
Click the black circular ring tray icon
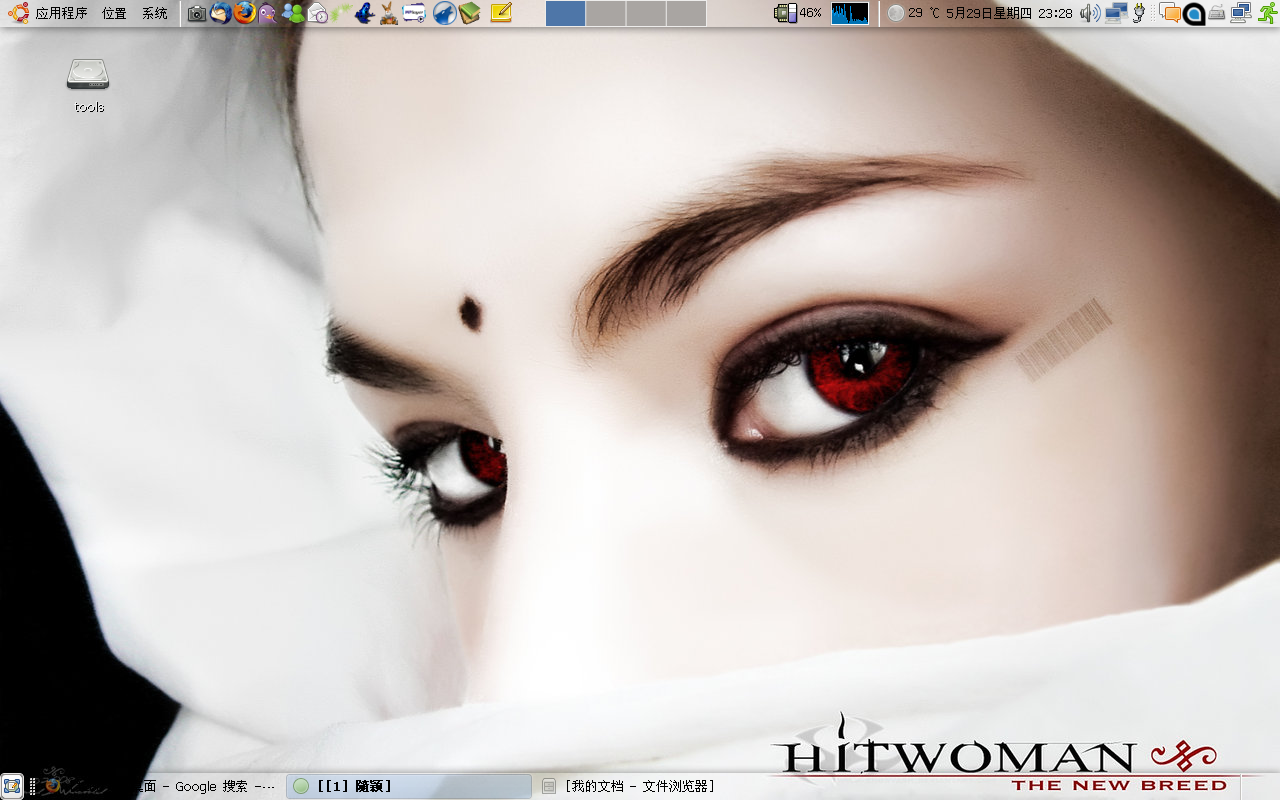point(1194,14)
